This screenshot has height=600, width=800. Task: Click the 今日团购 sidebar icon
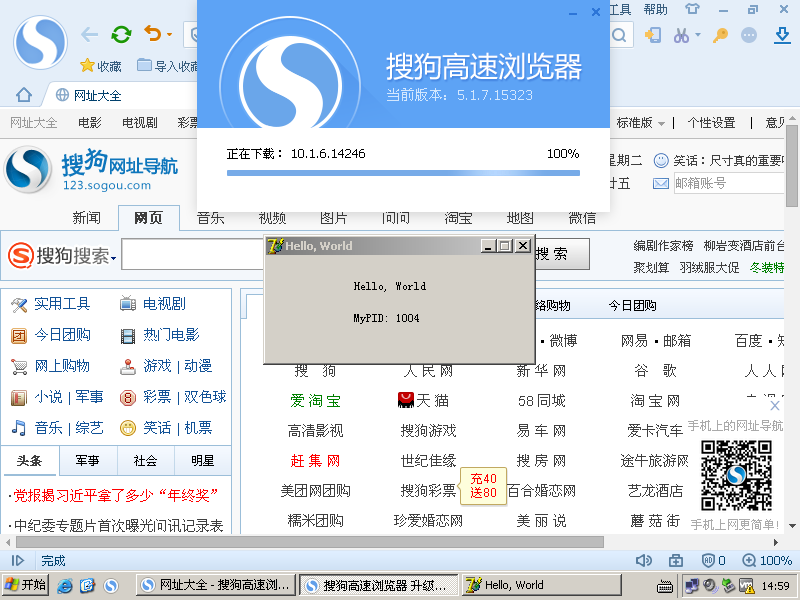[x=19, y=336]
